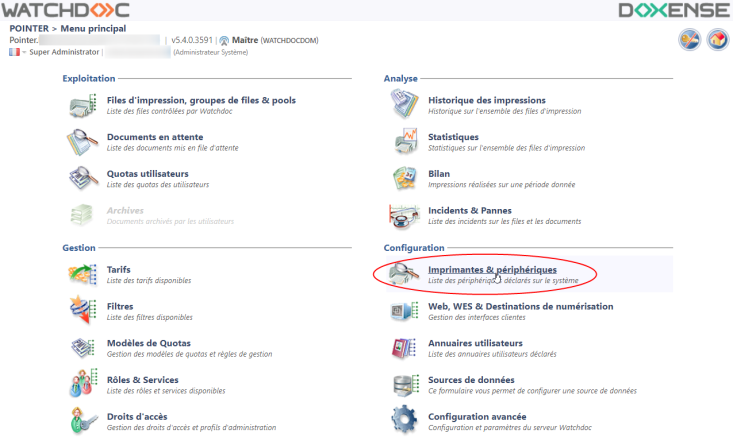Click the blue circular icon at top right
This screenshot has width=733, height=437.
tap(690, 40)
